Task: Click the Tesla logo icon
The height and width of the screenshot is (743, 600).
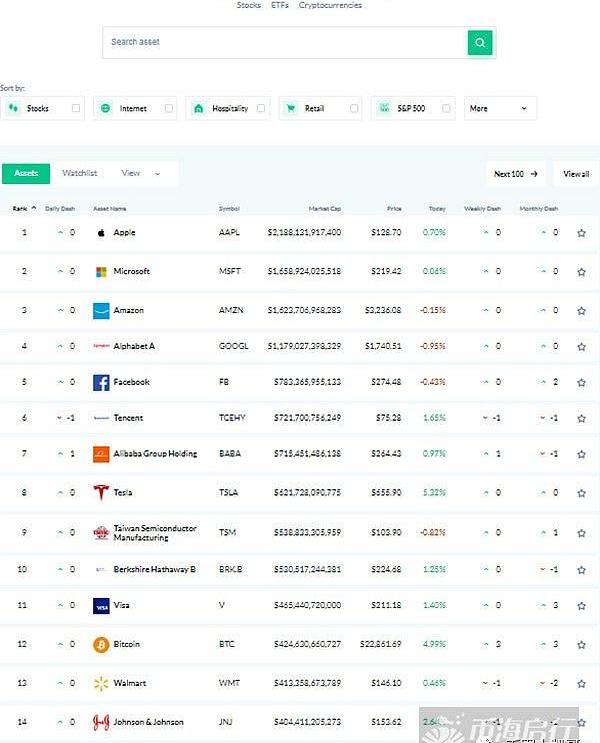Action: [101, 493]
